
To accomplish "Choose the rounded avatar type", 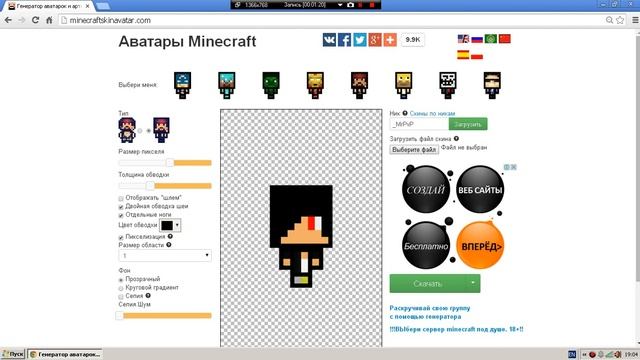I will pyautogui.click(x=140, y=131).
